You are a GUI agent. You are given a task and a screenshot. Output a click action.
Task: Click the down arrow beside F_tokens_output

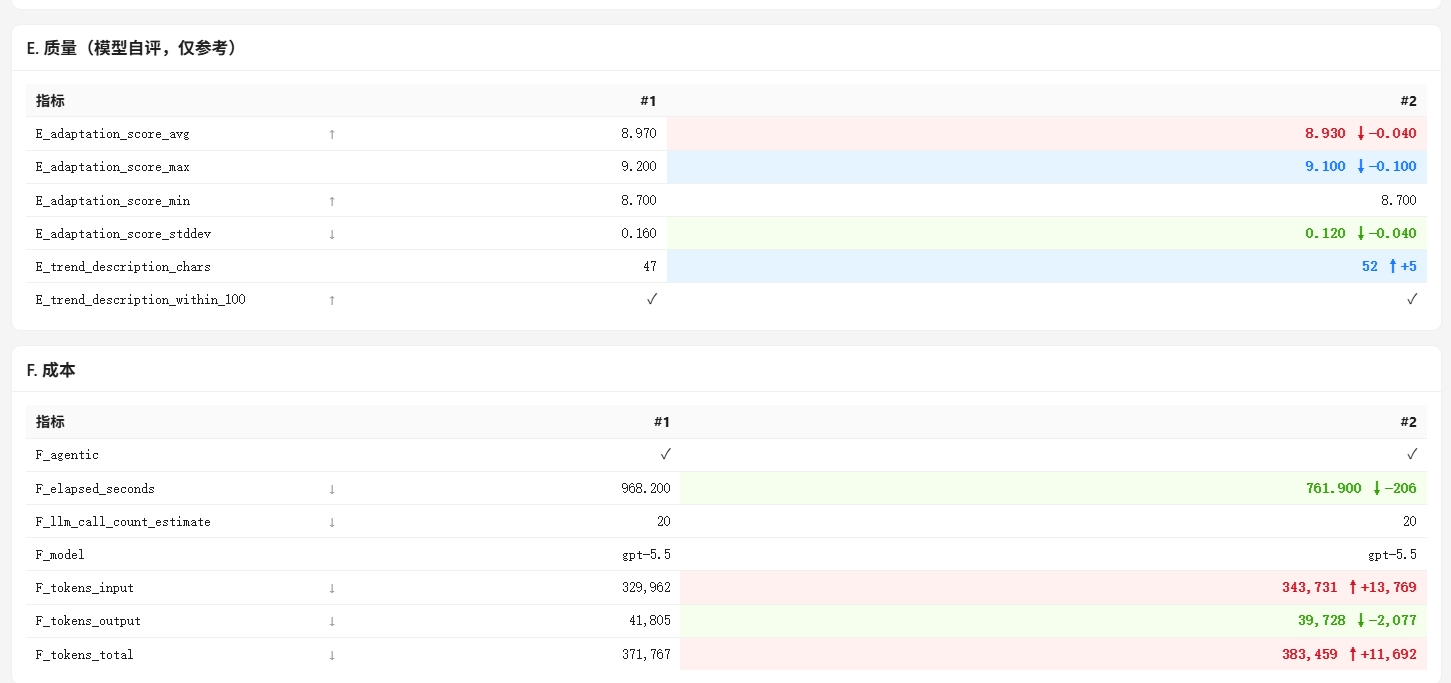332,621
